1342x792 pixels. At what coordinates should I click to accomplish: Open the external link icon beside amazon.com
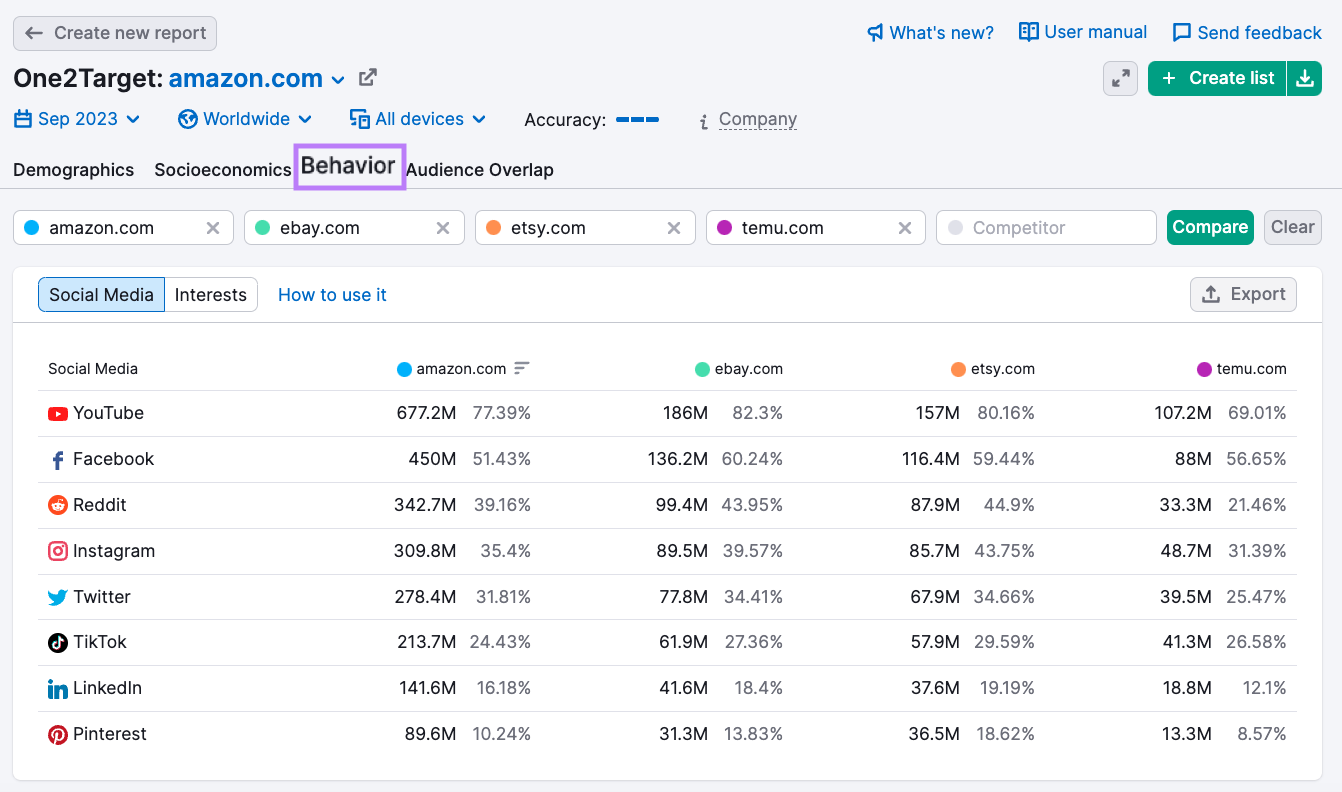[368, 77]
